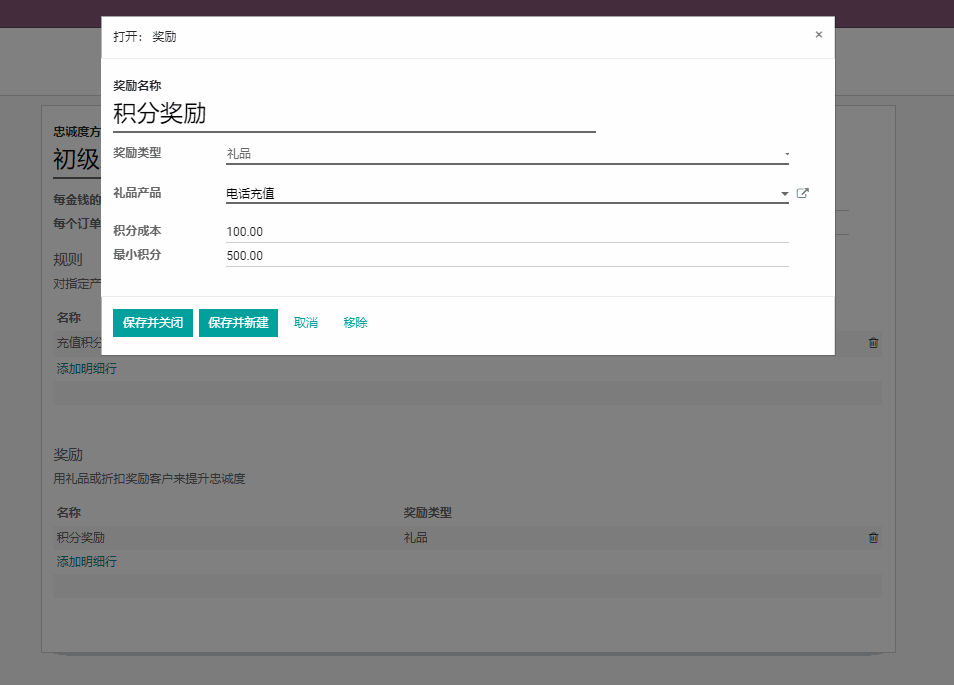This screenshot has height=685, width=954.
Task: Close the 奖励 dialog with the × icon
Action: 818,35
